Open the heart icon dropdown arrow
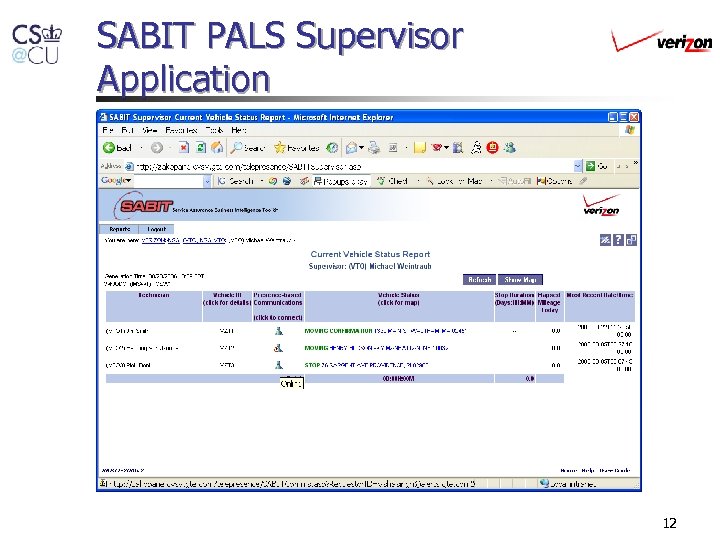Viewport: 720px width, 540px height. click(x=446, y=148)
